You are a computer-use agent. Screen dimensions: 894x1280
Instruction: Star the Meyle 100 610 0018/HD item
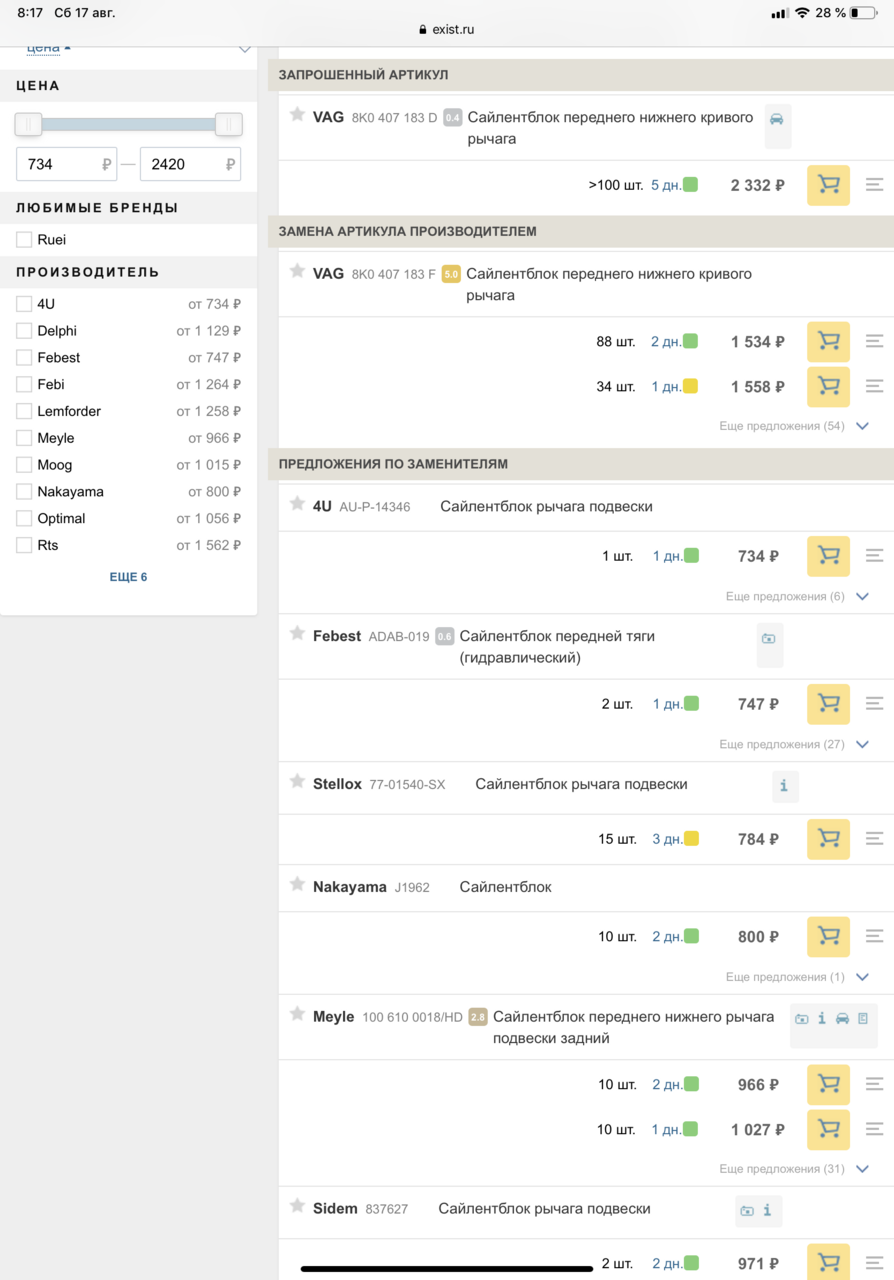point(297,1015)
